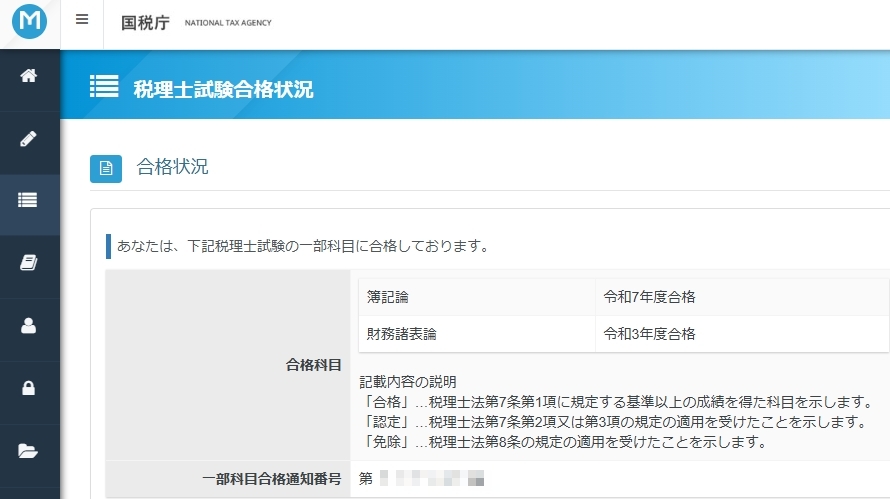Click the 税理士試験合格状況 page title
The height and width of the screenshot is (499, 890).
(x=223, y=90)
